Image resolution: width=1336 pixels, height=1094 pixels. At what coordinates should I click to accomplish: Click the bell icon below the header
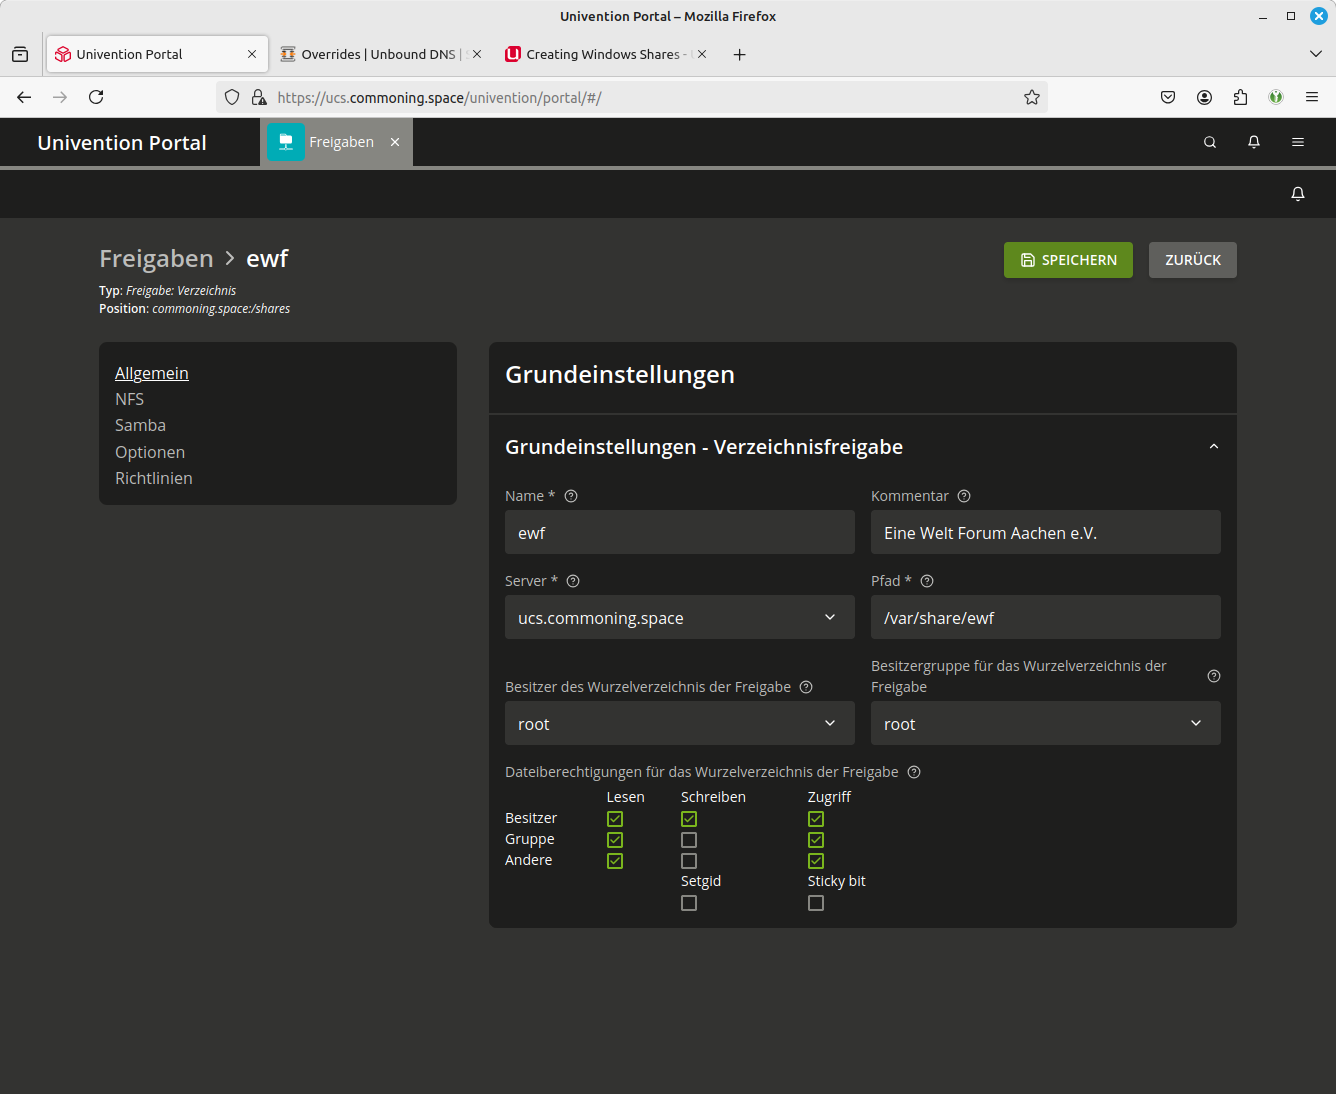point(1298,194)
